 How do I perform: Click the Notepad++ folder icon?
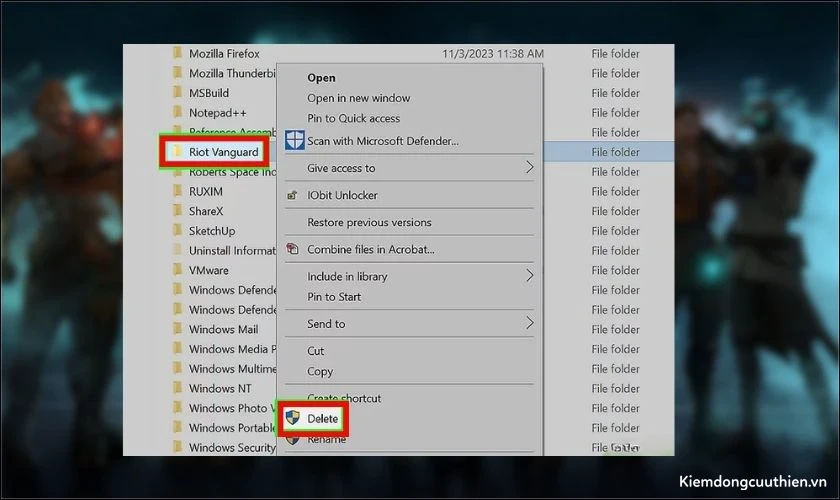tap(177, 112)
